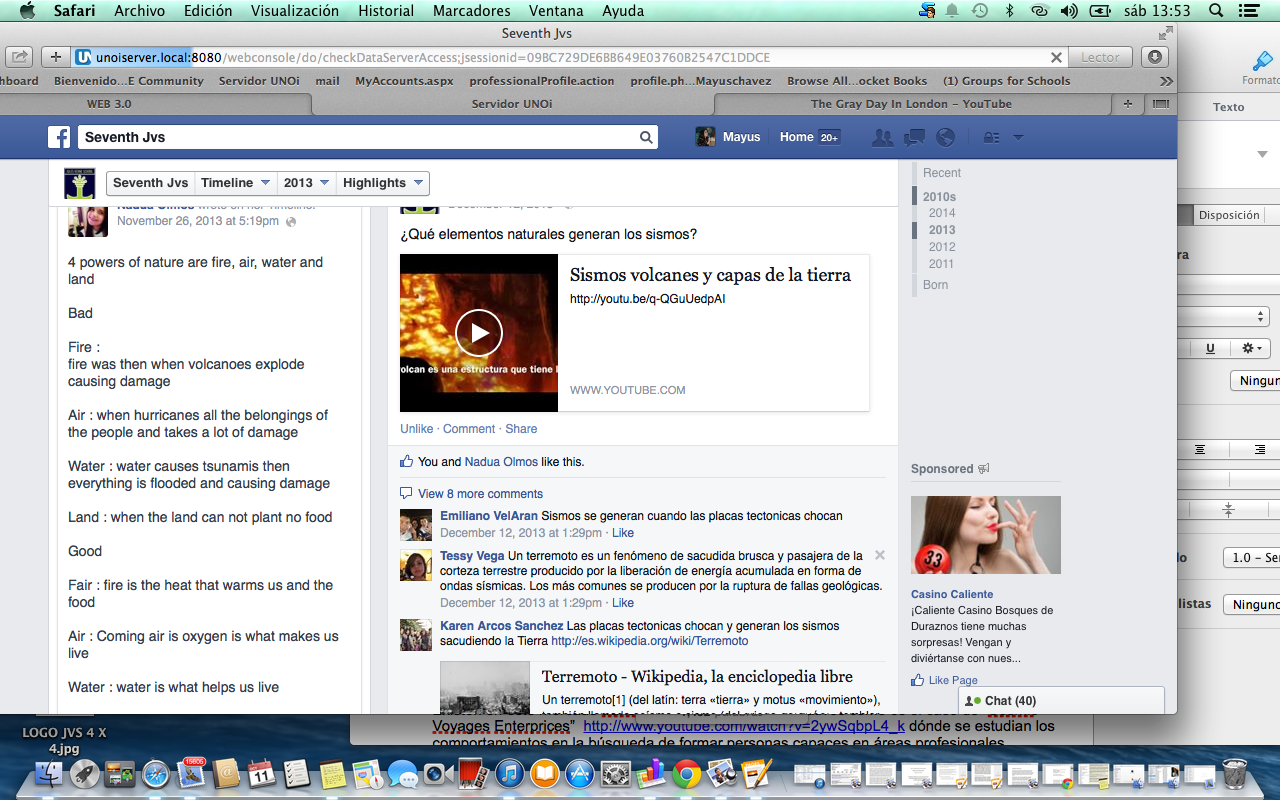Switch to The Gray Day In London tab
The width and height of the screenshot is (1280, 800).
point(911,104)
